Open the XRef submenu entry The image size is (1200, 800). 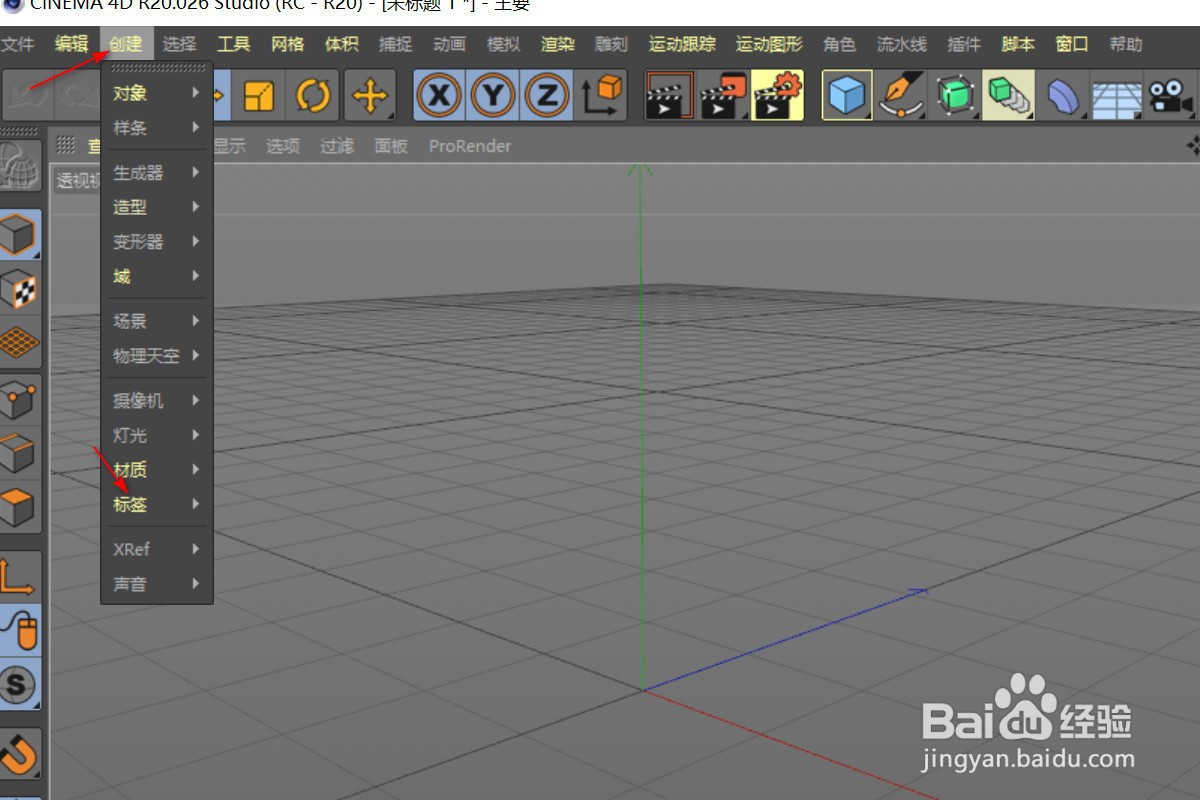tap(157, 549)
